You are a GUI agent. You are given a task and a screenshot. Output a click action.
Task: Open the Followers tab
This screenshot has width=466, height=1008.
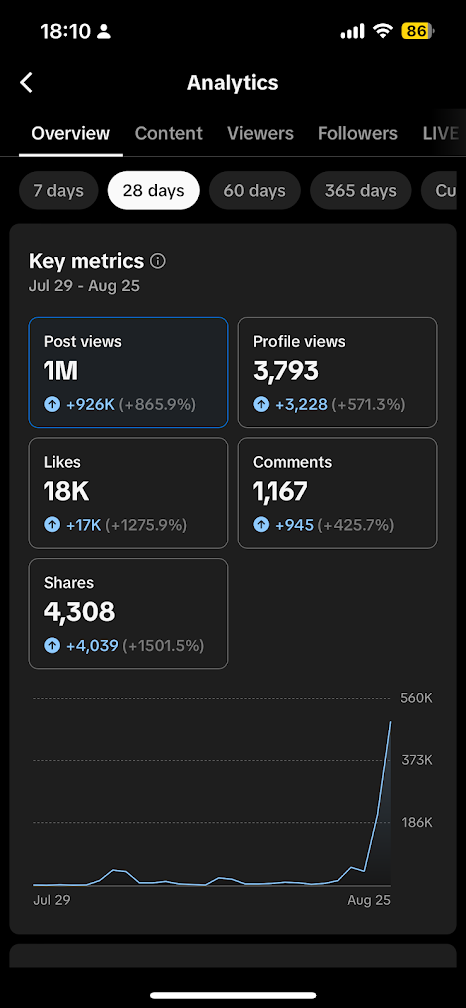pyautogui.click(x=358, y=134)
